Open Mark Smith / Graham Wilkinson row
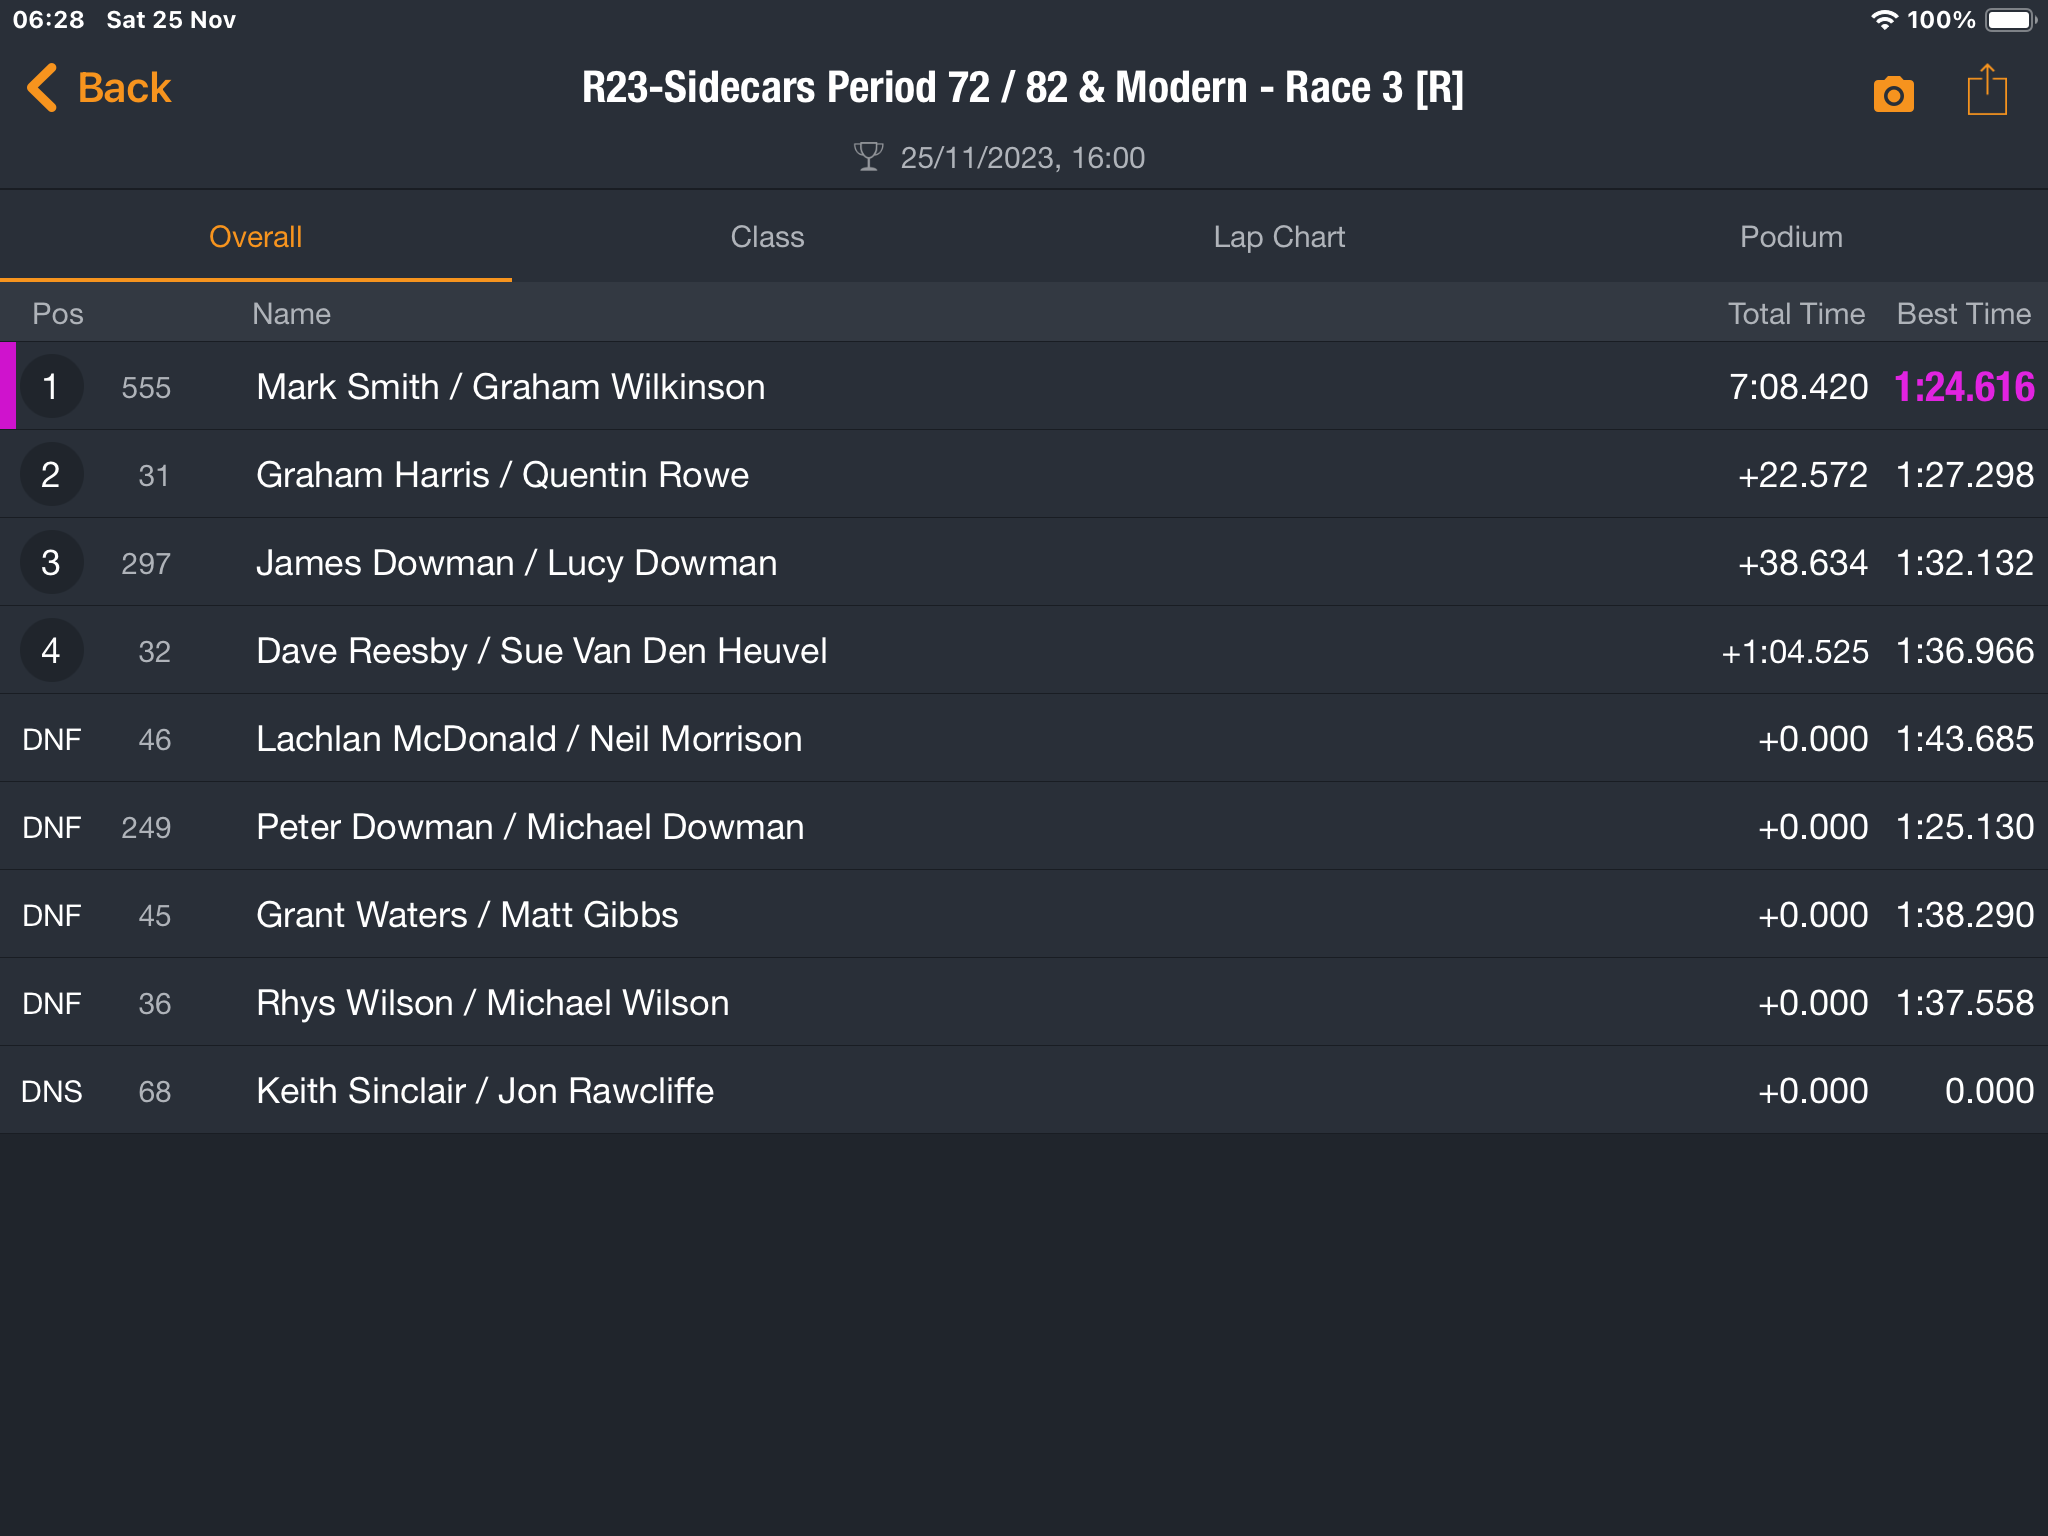 (1024, 386)
